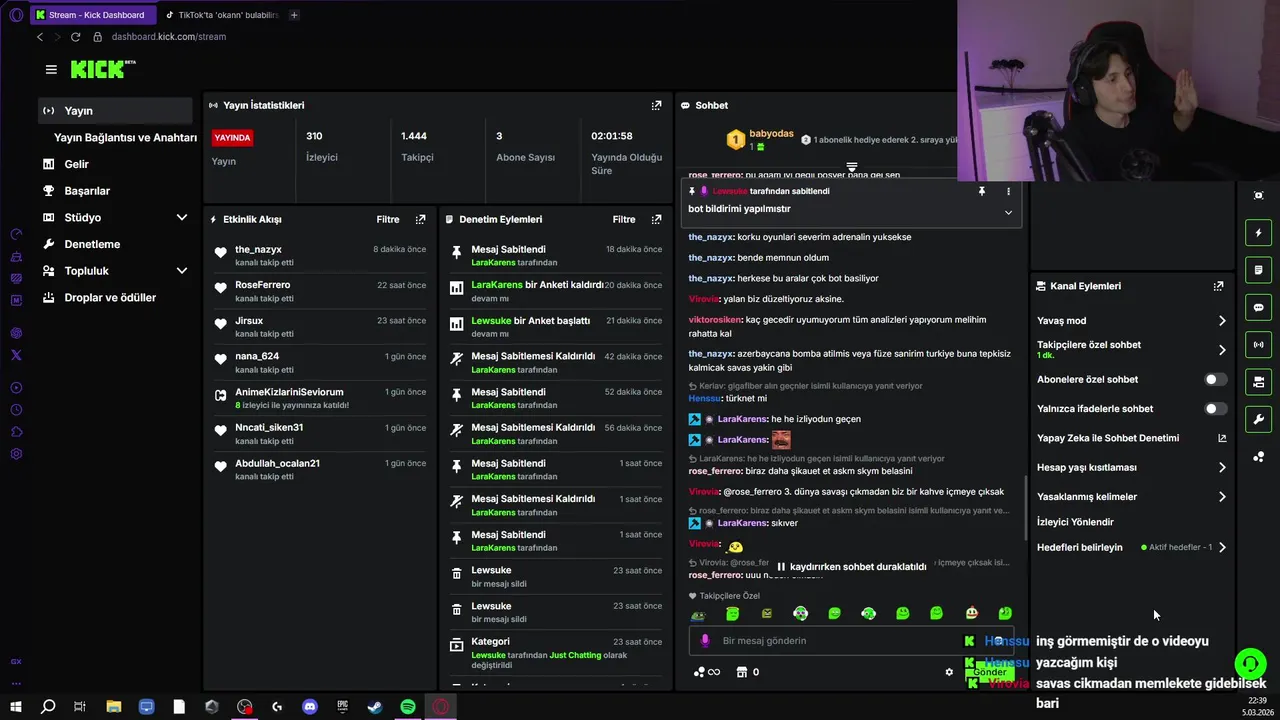
Task: Open Filtre in Denetim Eylemleri panel
Action: [x=624, y=219]
